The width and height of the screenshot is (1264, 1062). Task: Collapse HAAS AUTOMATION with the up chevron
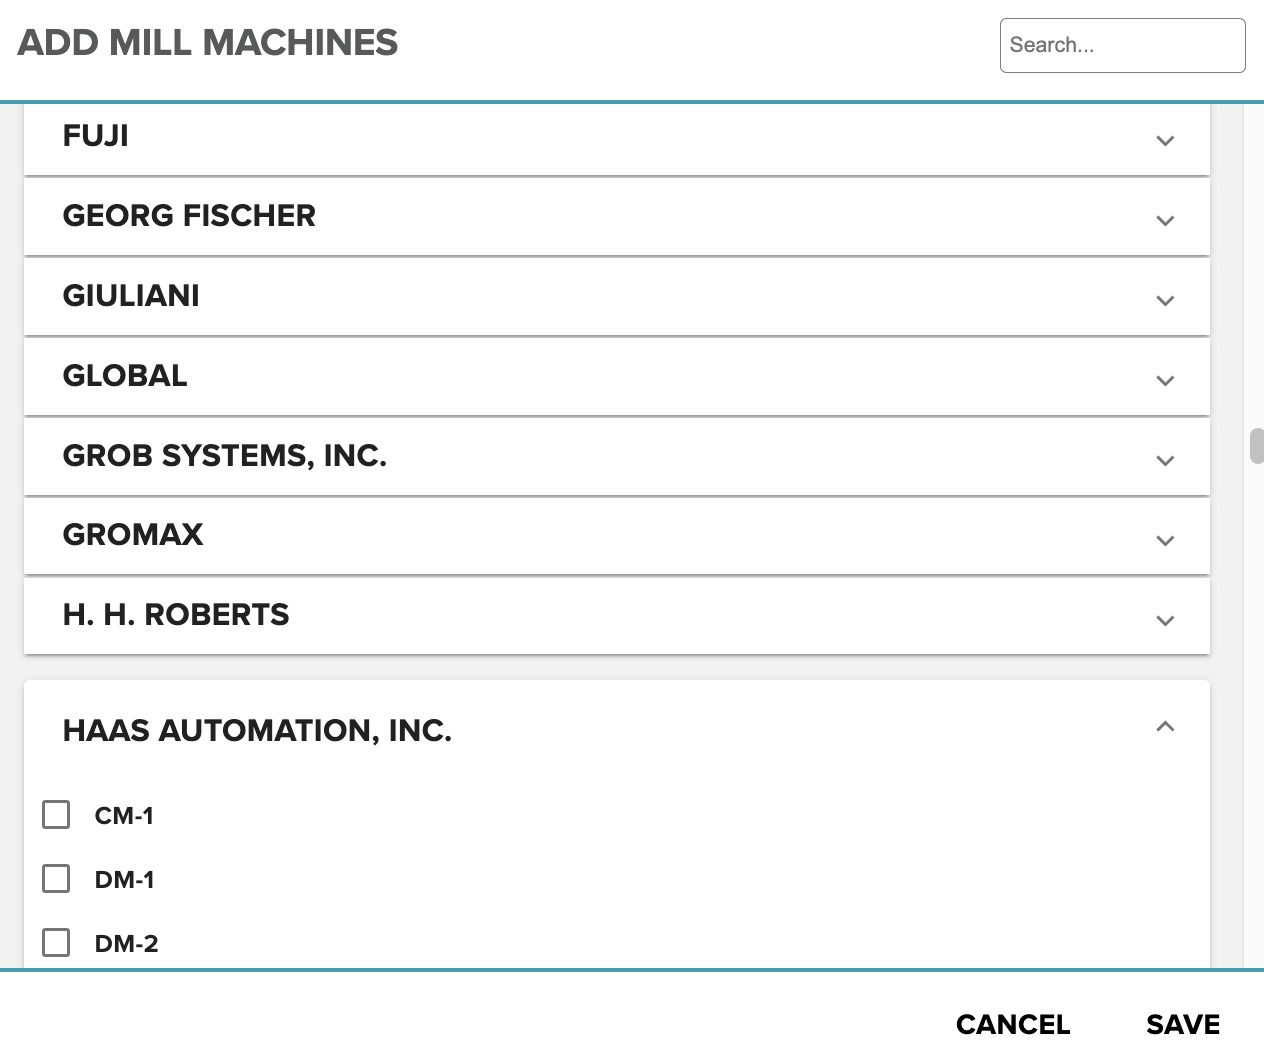coord(1165,727)
